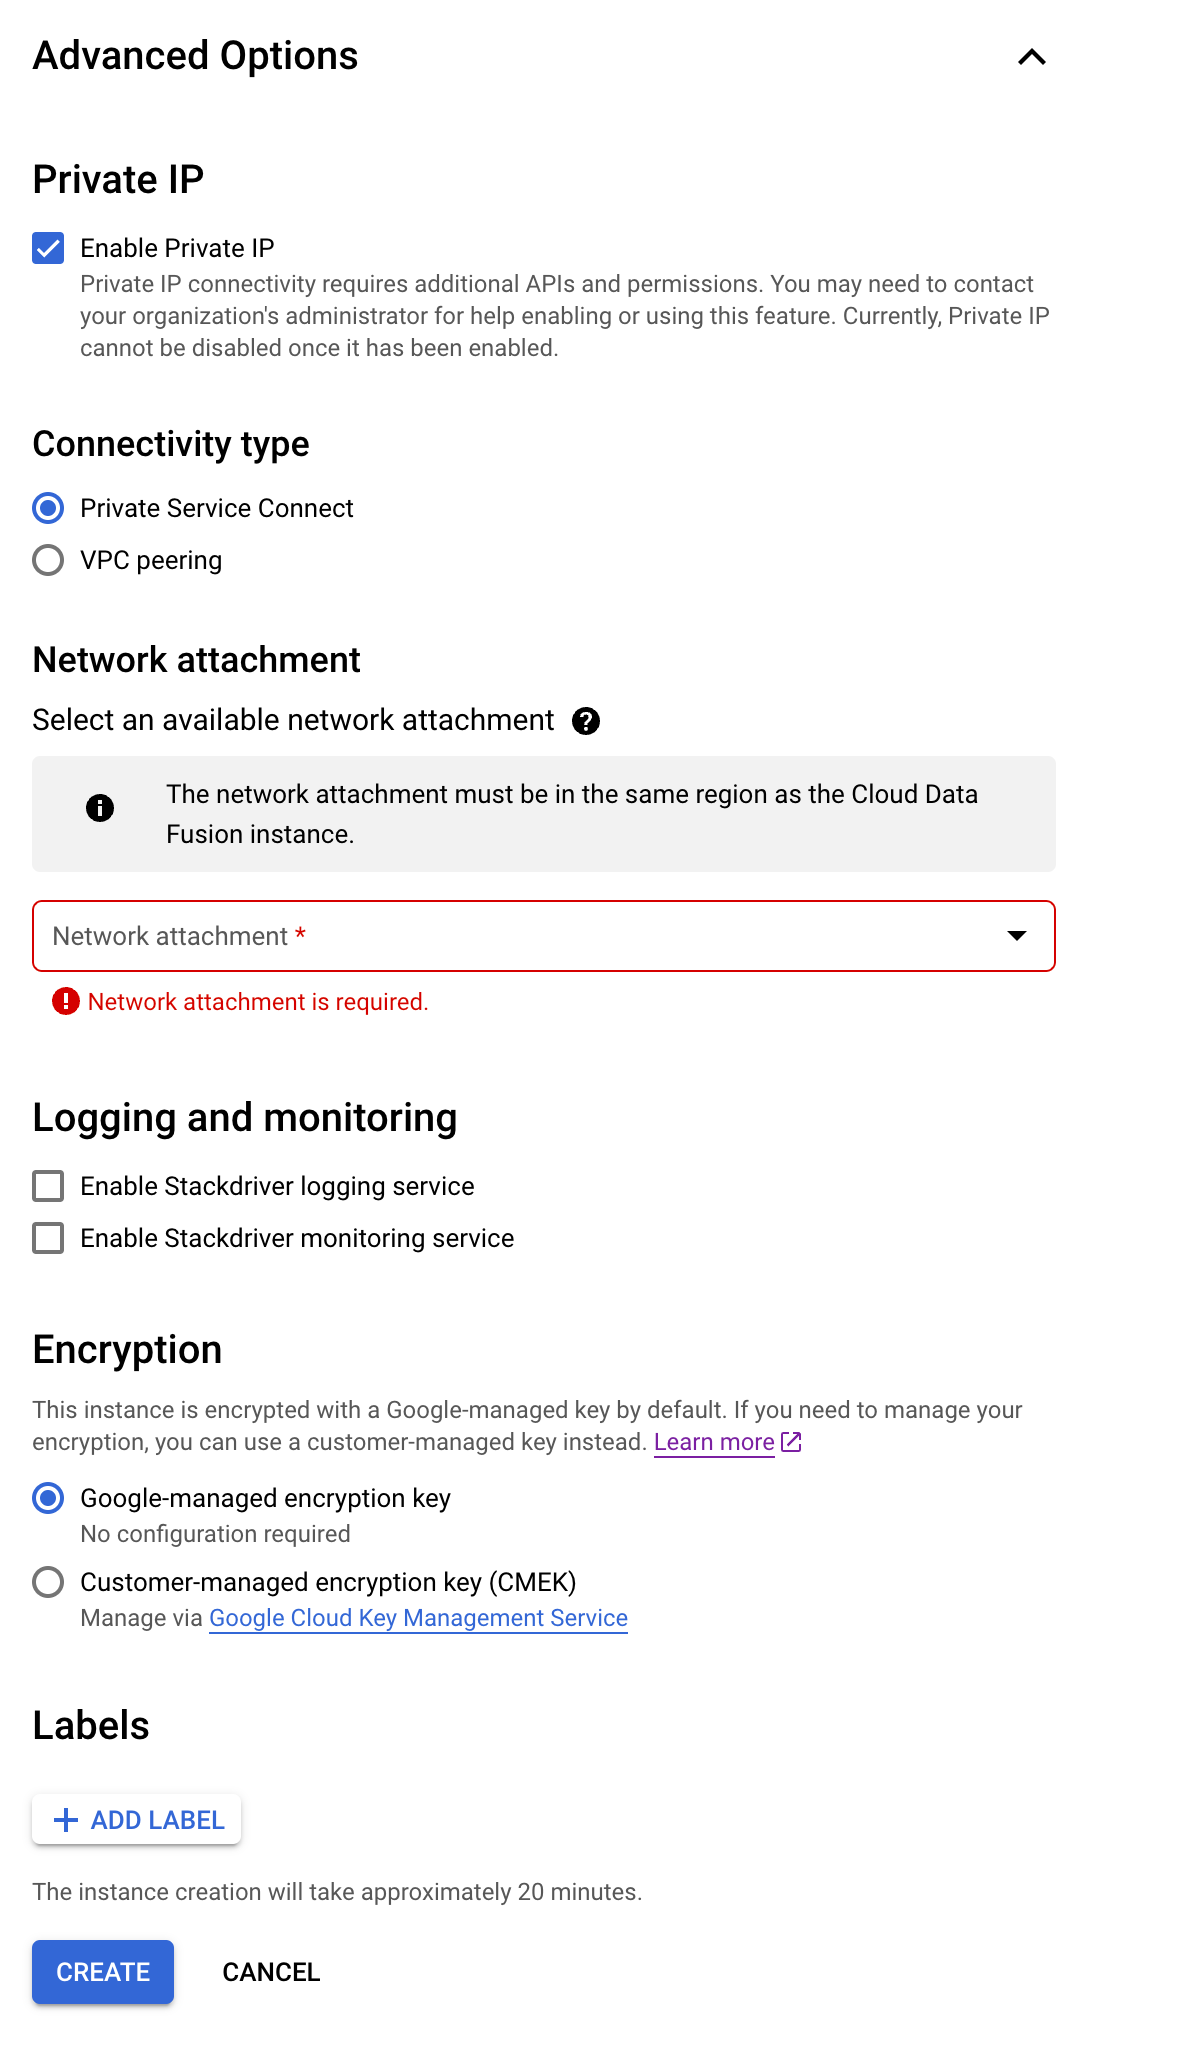Enable Stackdriver monitoring service
Viewport: 1185px width, 2057px height.
46,1238
